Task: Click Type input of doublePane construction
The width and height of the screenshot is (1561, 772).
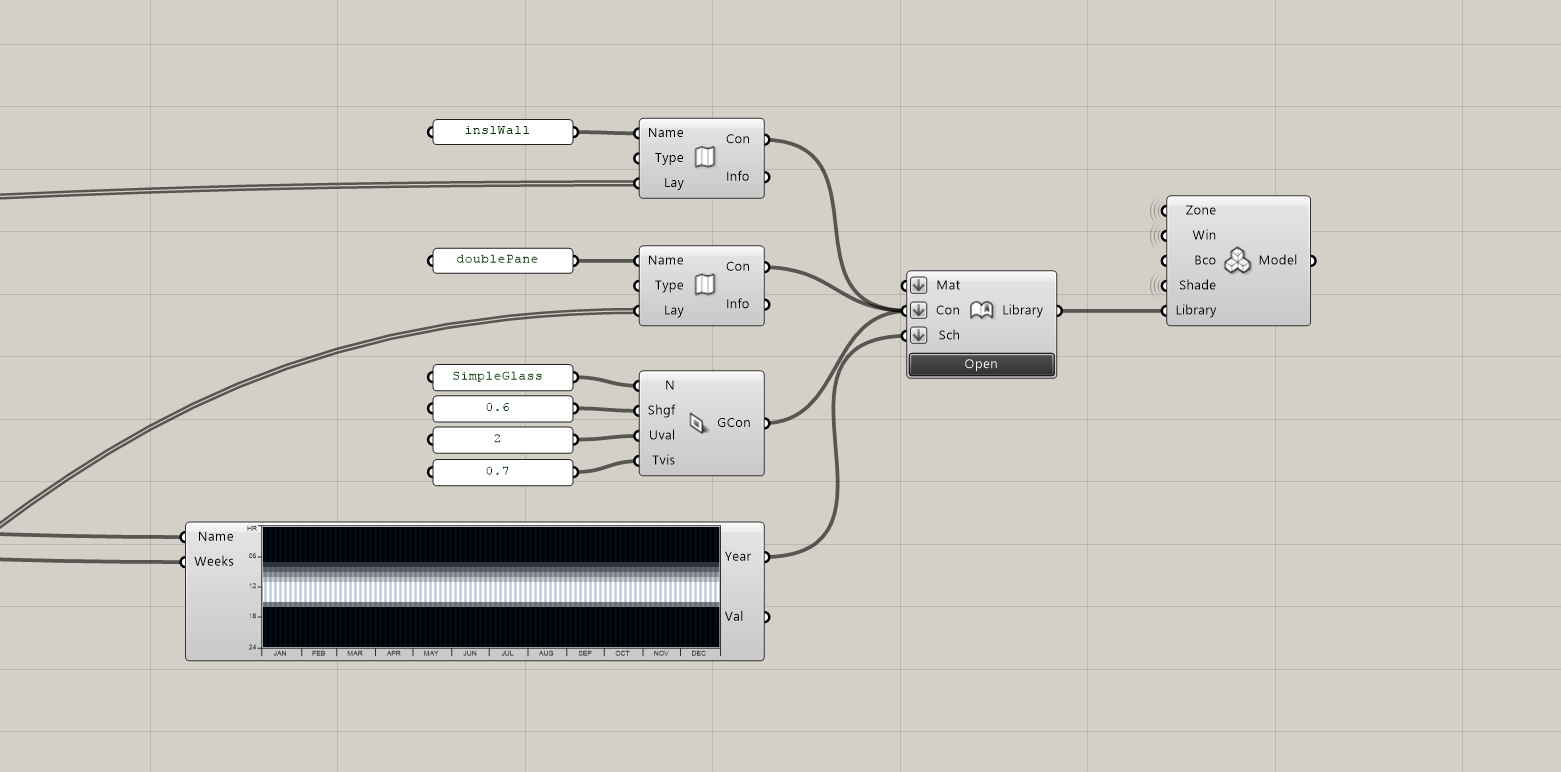Action: tap(669, 285)
